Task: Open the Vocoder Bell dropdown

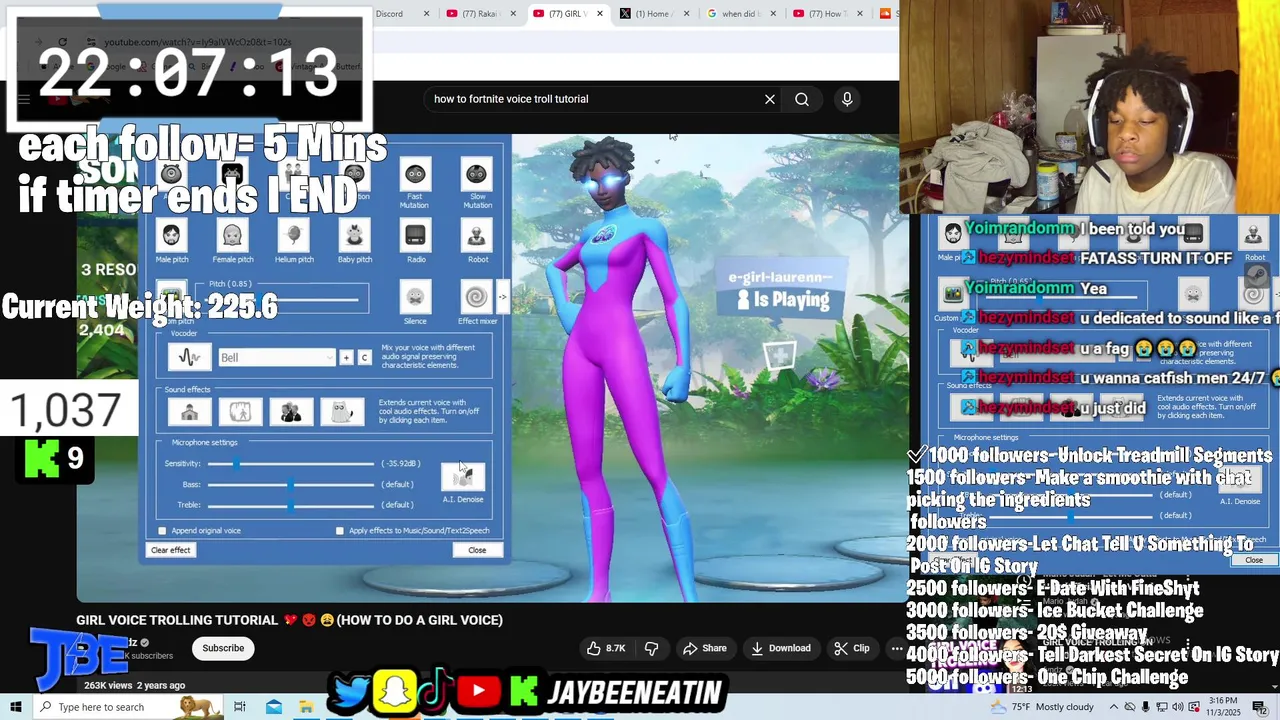Action: (276, 357)
